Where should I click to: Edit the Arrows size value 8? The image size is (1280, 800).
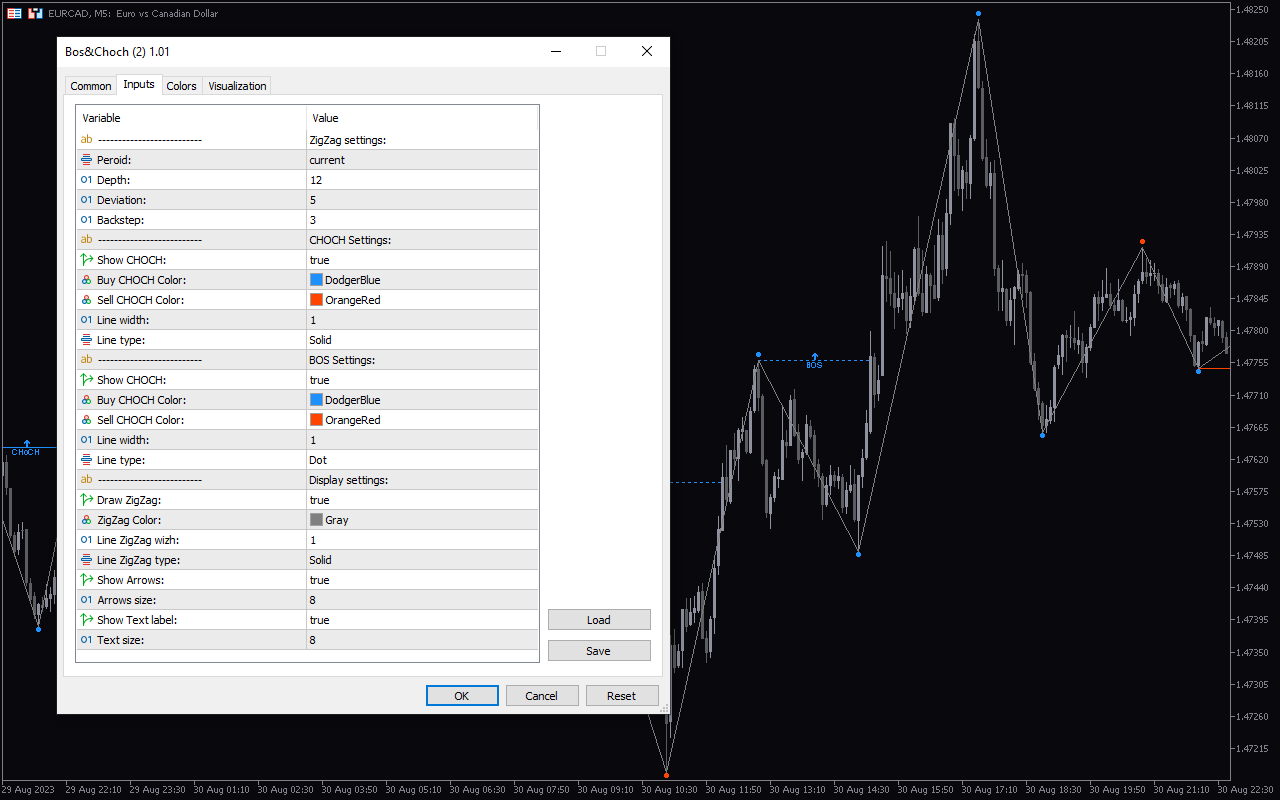[422, 600]
